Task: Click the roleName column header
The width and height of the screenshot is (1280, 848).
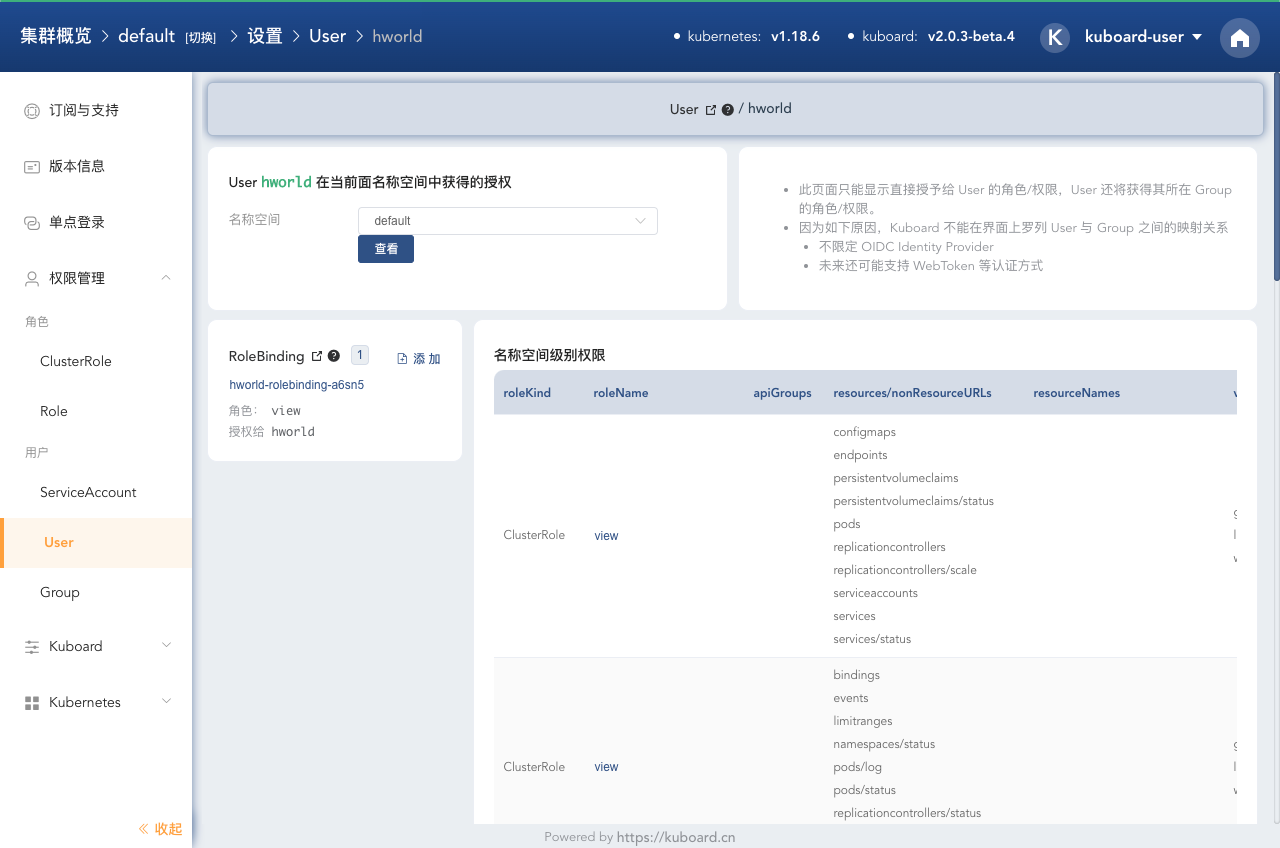Action: [621, 393]
